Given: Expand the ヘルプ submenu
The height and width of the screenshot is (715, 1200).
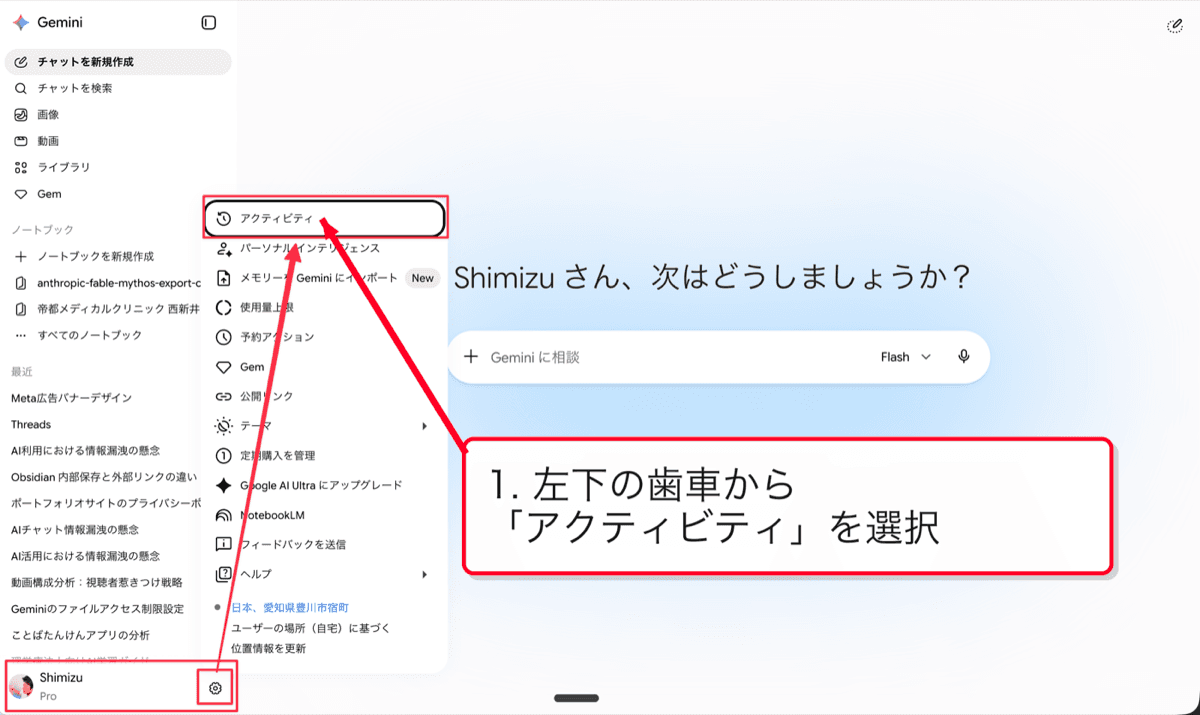Looking at the screenshot, I should pos(325,574).
